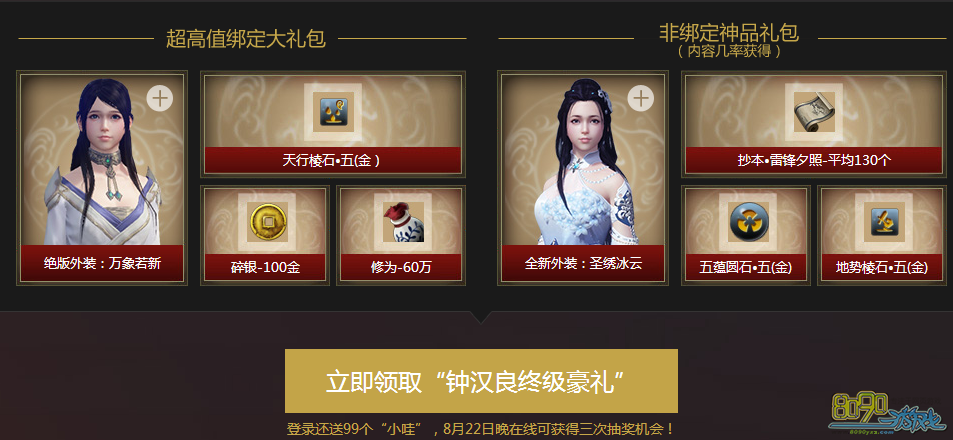Image resolution: width=953 pixels, height=440 pixels.
Task: Claim the 立即领取 "钟汉良终级豪礼" button
Action: coord(481,381)
